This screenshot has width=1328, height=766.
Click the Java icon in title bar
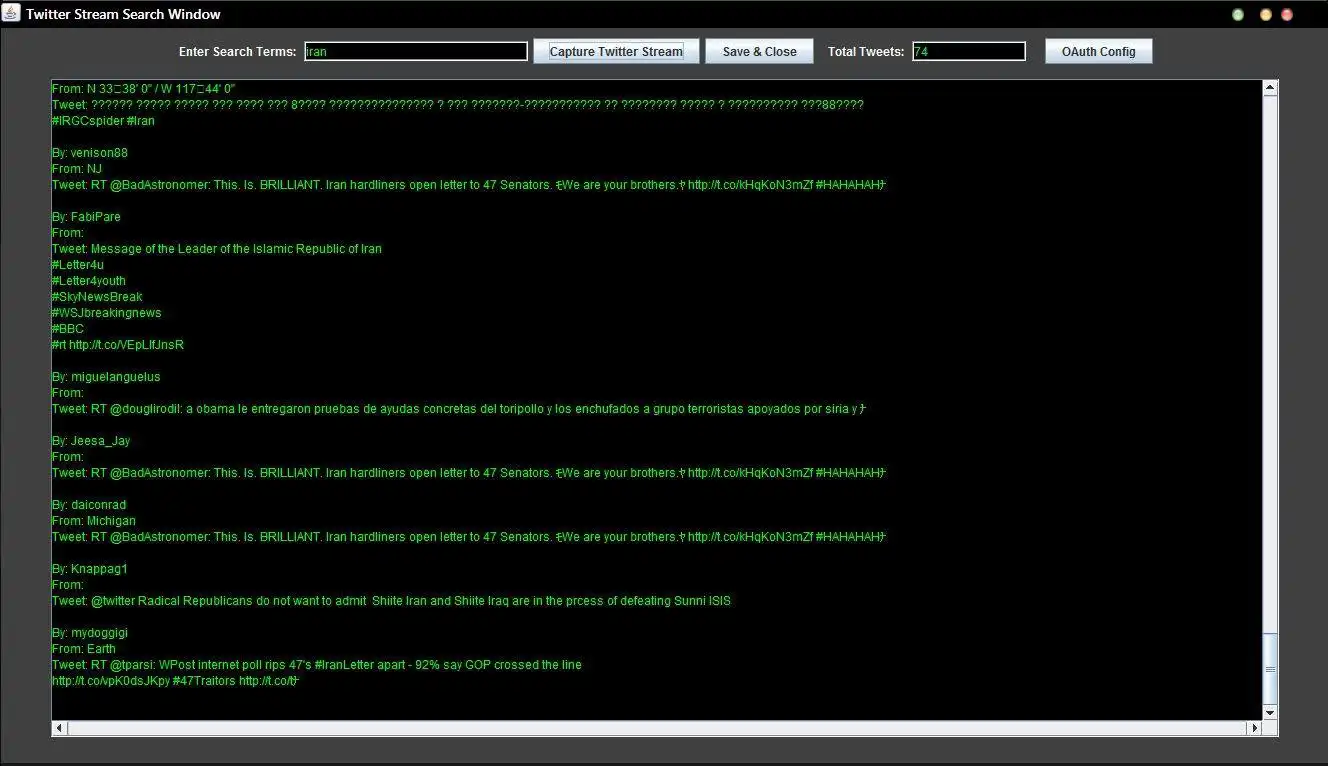pyautogui.click(x=11, y=14)
